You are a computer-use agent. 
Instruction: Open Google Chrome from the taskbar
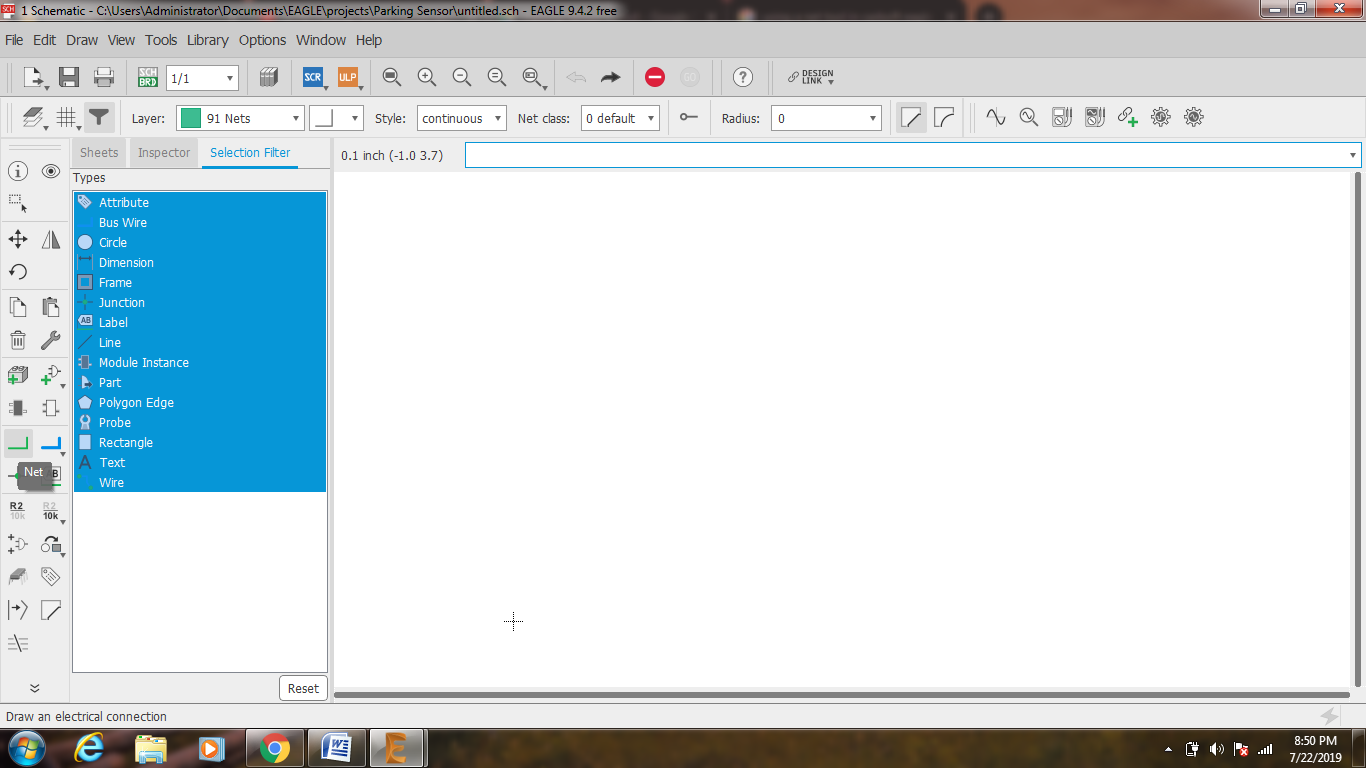(x=274, y=748)
